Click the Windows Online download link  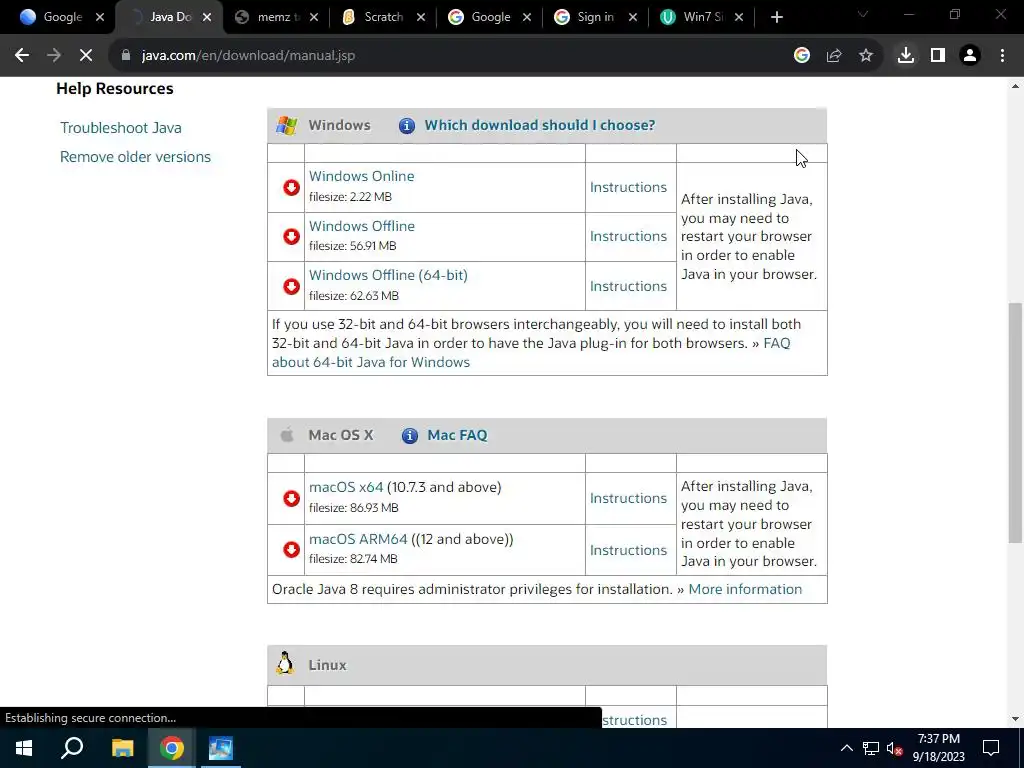pos(361,176)
